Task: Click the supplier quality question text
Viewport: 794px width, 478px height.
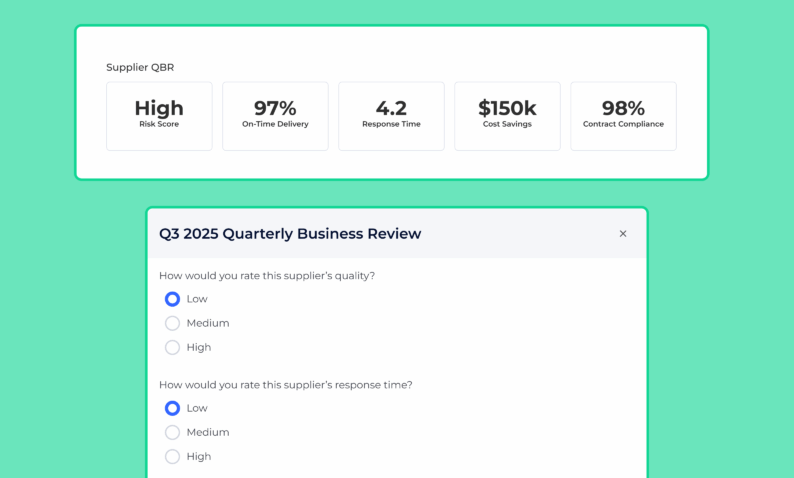Action: point(267,275)
